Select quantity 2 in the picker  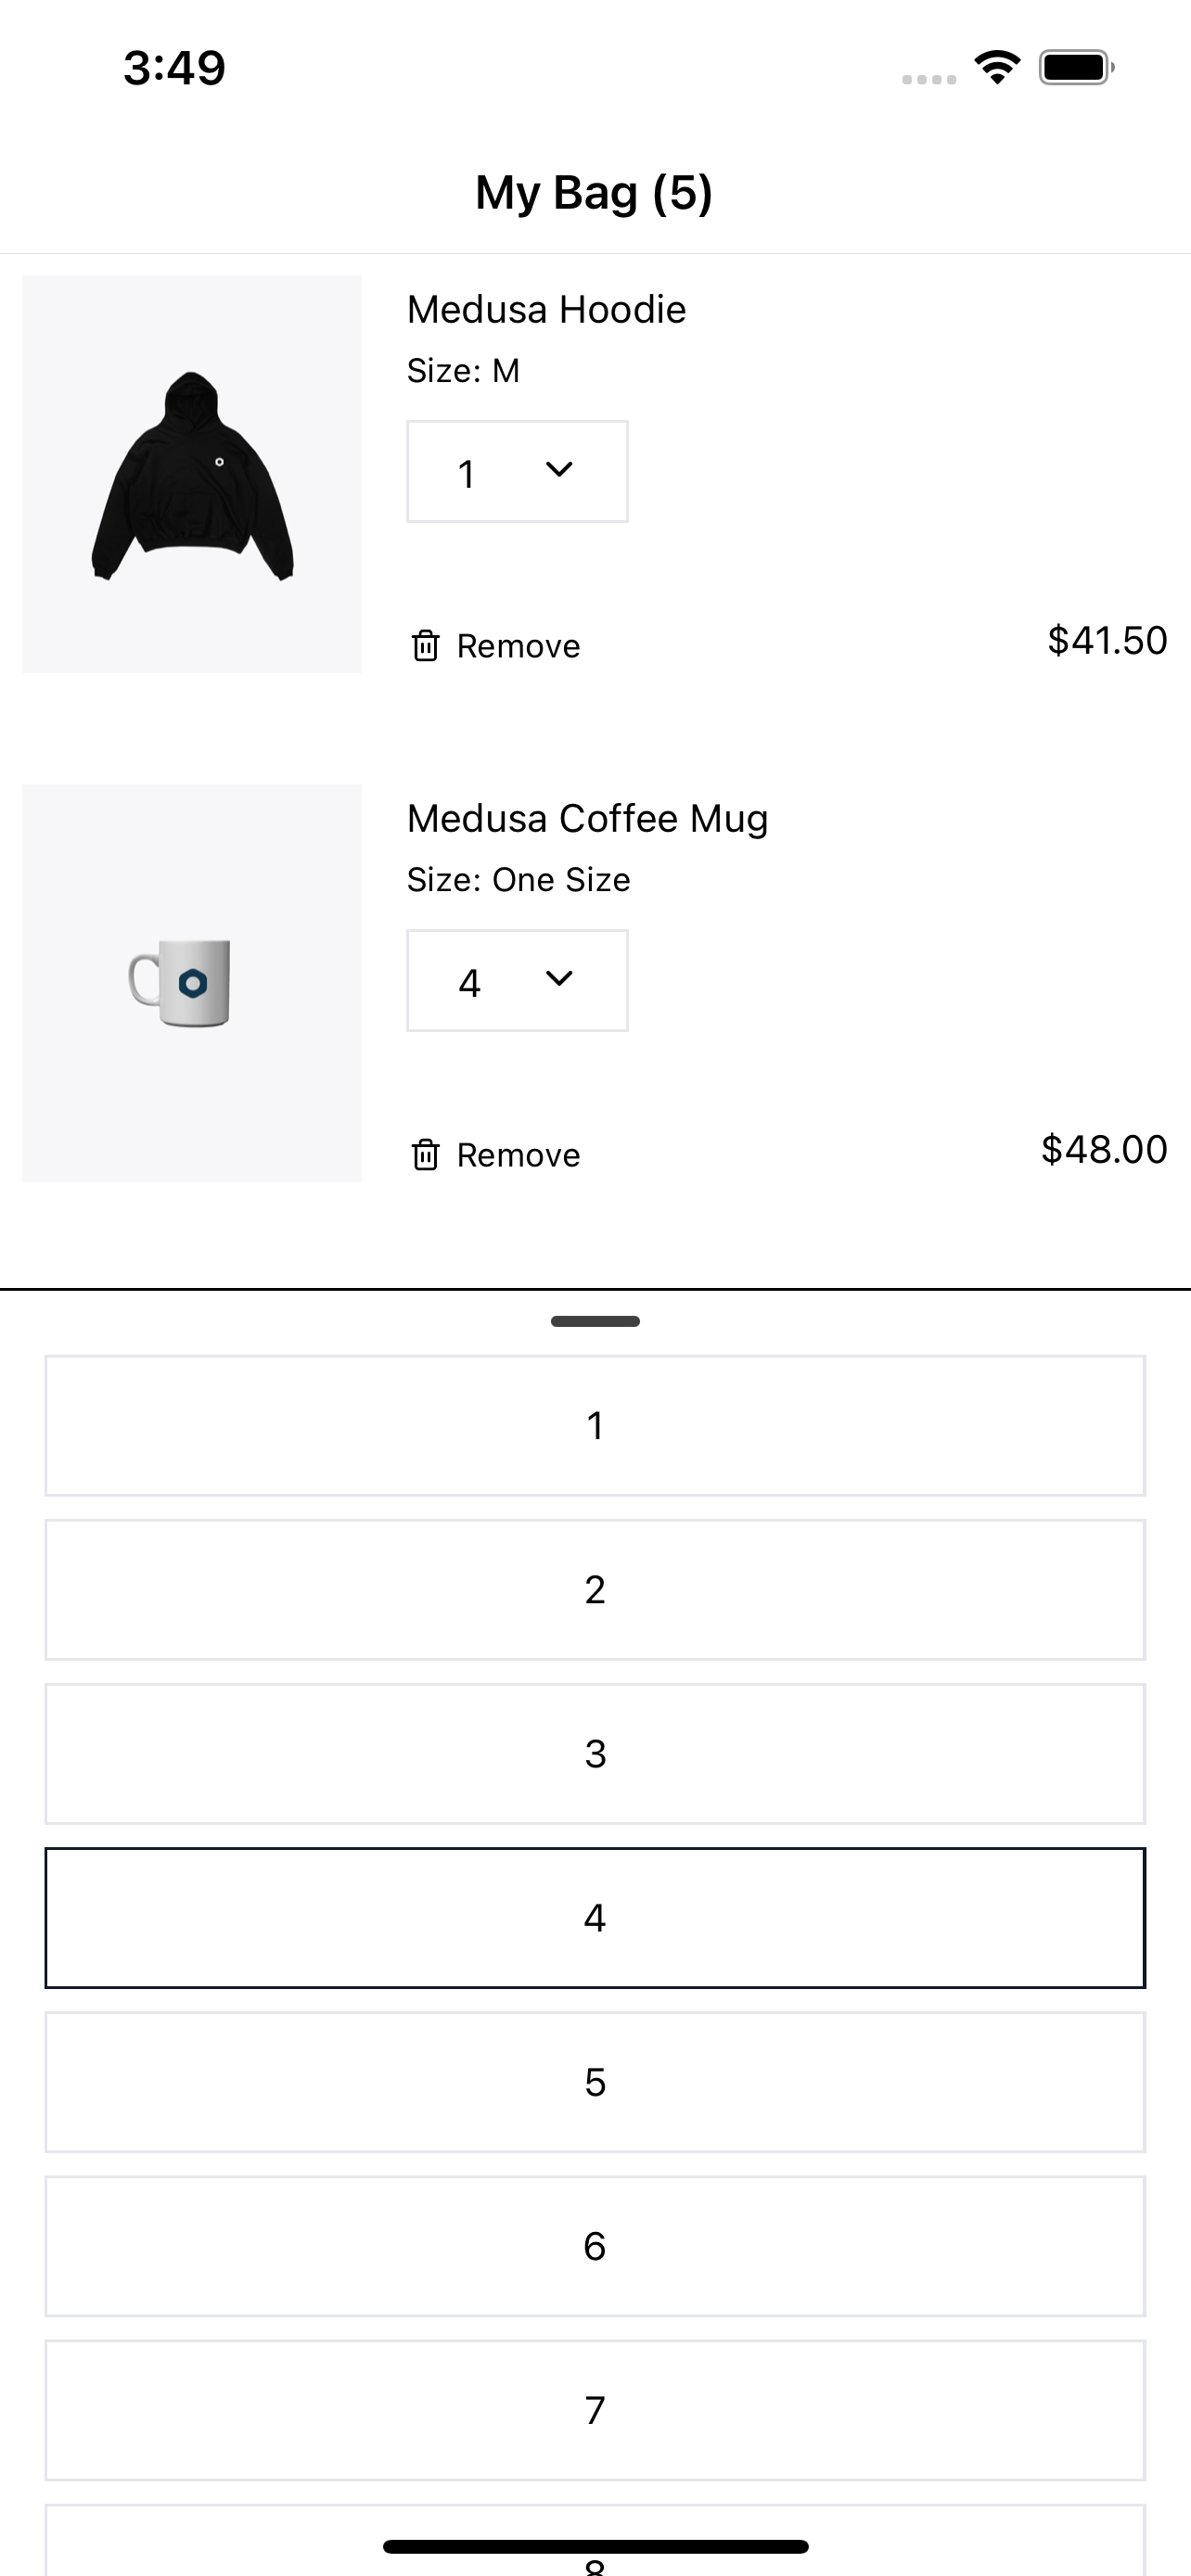pos(595,1590)
